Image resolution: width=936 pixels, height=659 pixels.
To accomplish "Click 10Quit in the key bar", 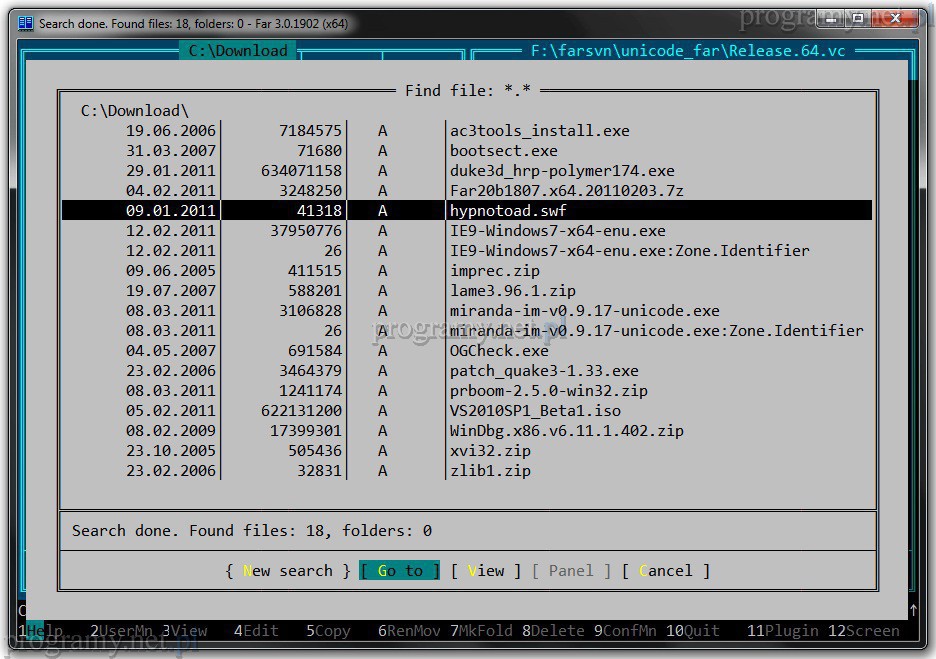I will pyautogui.click(x=692, y=631).
